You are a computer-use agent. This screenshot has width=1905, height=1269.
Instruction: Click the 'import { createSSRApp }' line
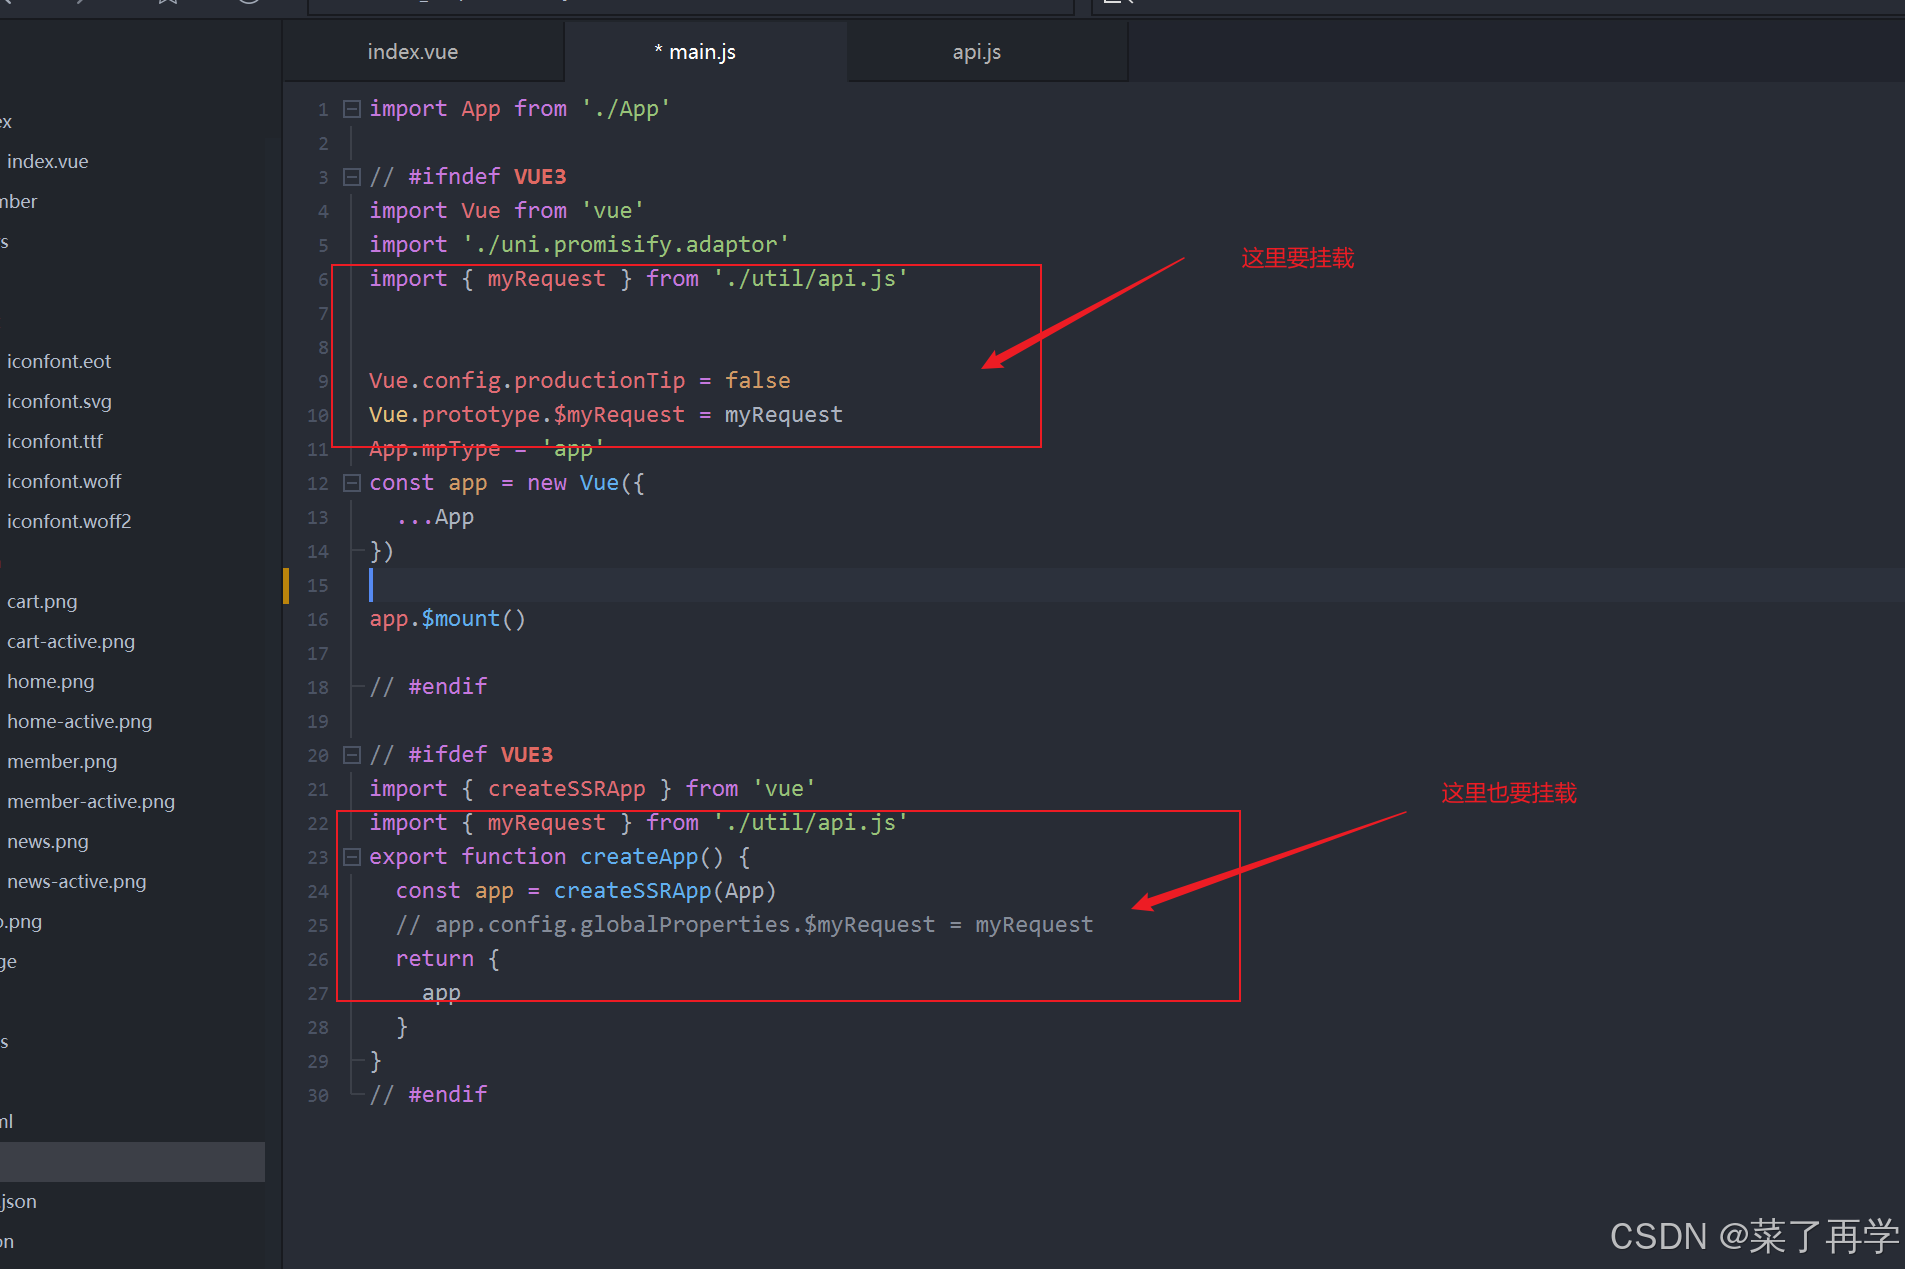coord(592,789)
